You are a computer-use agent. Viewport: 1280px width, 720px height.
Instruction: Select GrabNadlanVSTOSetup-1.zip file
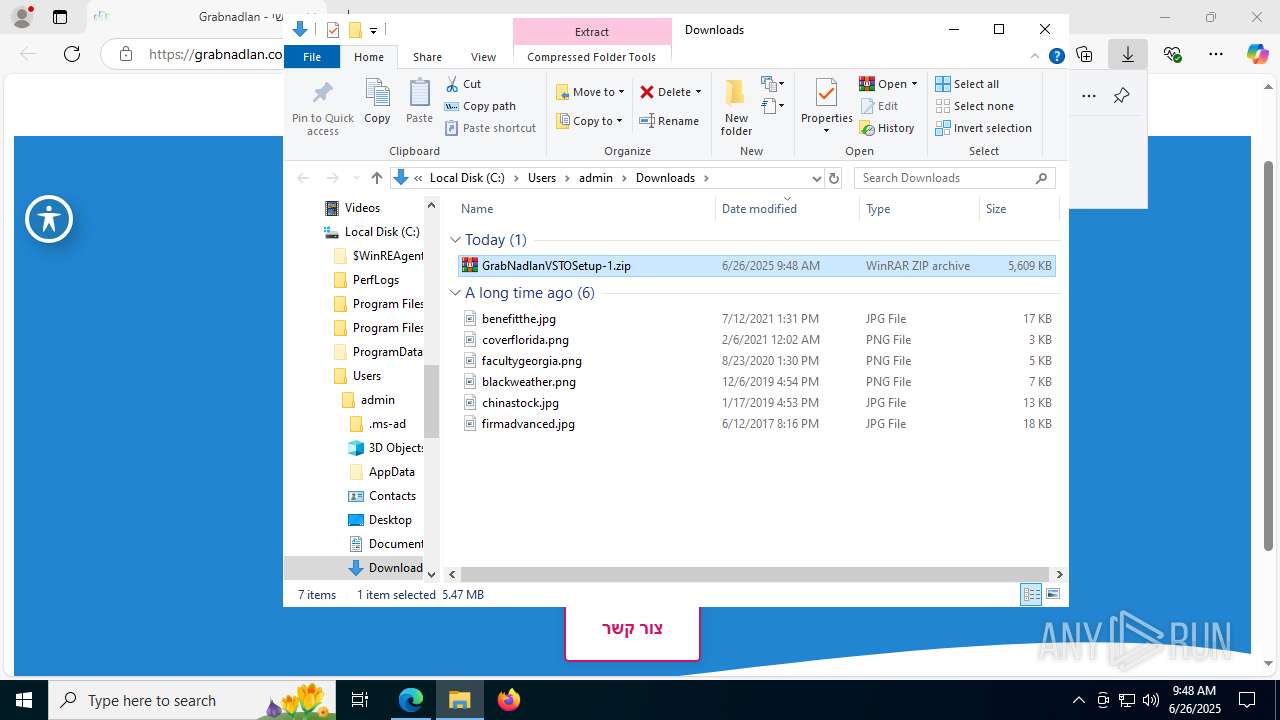[756, 266]
